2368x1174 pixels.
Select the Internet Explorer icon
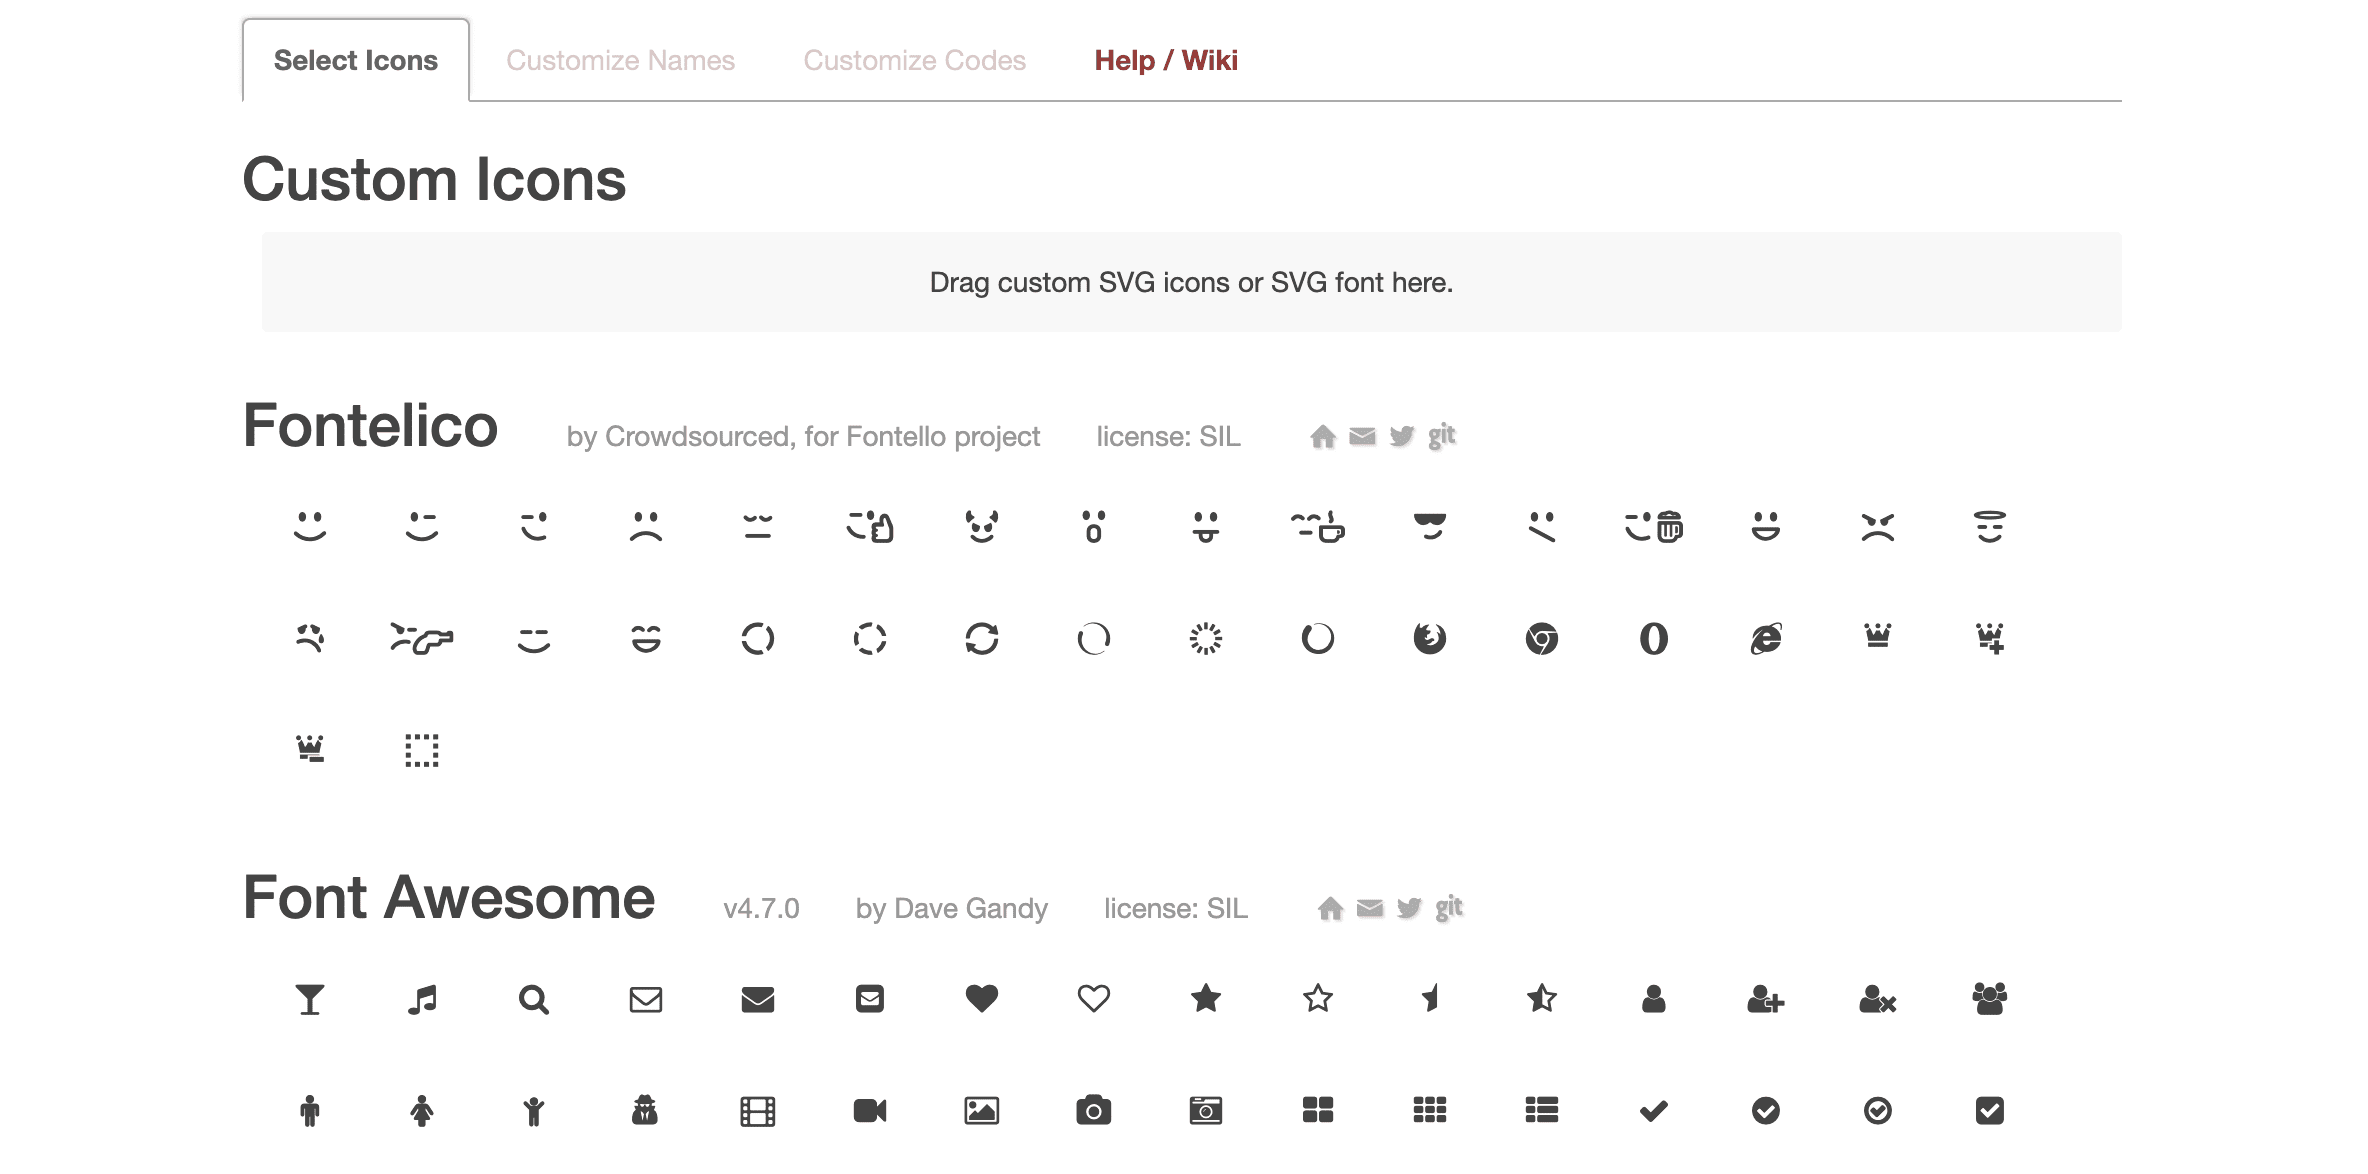[x=1766, y=638]
